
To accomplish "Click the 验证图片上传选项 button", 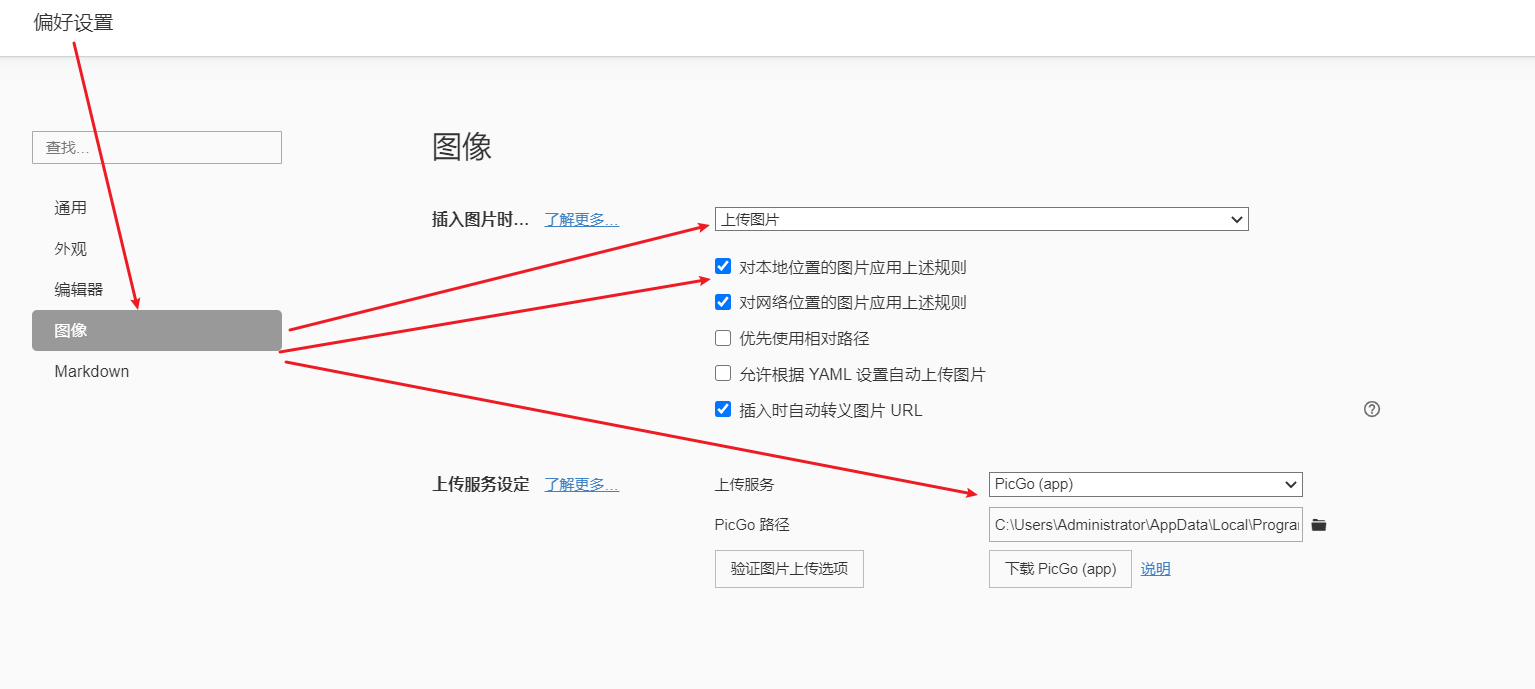I will pos(789,569).
